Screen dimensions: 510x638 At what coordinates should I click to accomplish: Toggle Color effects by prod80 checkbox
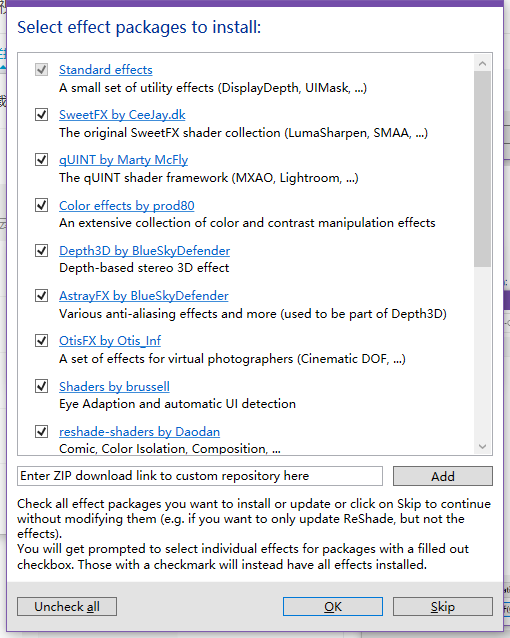(x=42, y=205)
